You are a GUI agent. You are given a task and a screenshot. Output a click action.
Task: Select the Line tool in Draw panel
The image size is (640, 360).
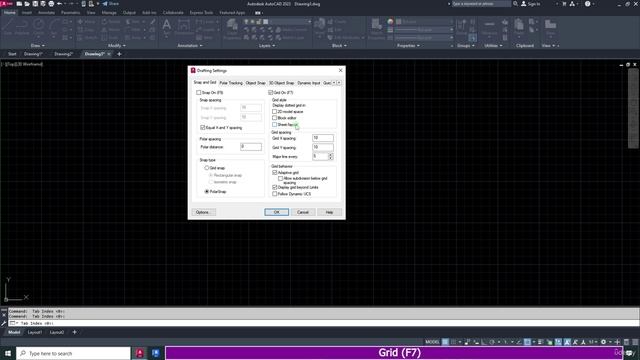click(x=8, y=26)
